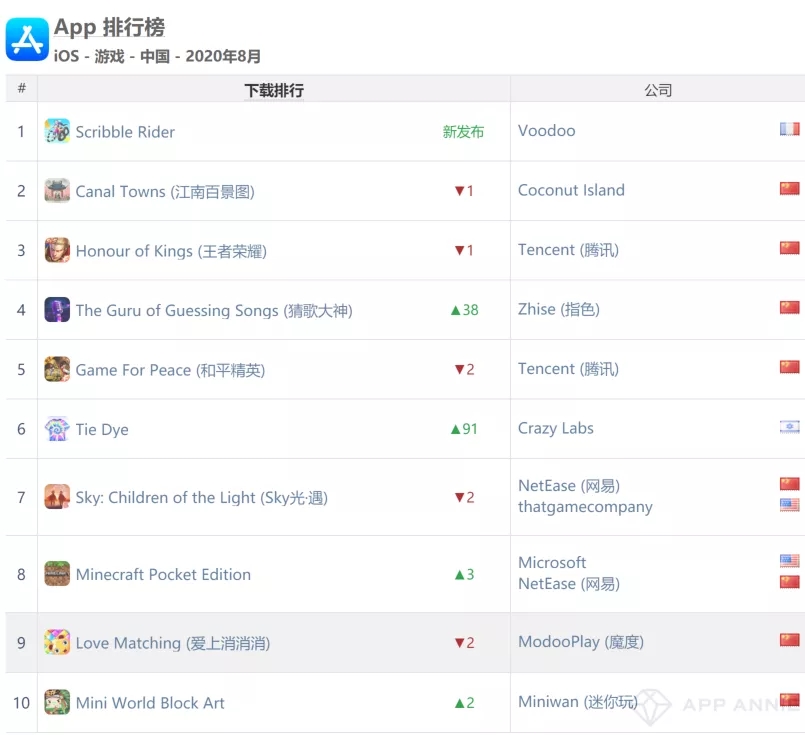Click the Israel flag beside Crazy Labs
Image resolution: width=805 pixels, height=735 pixels.
tap(790, 427)
